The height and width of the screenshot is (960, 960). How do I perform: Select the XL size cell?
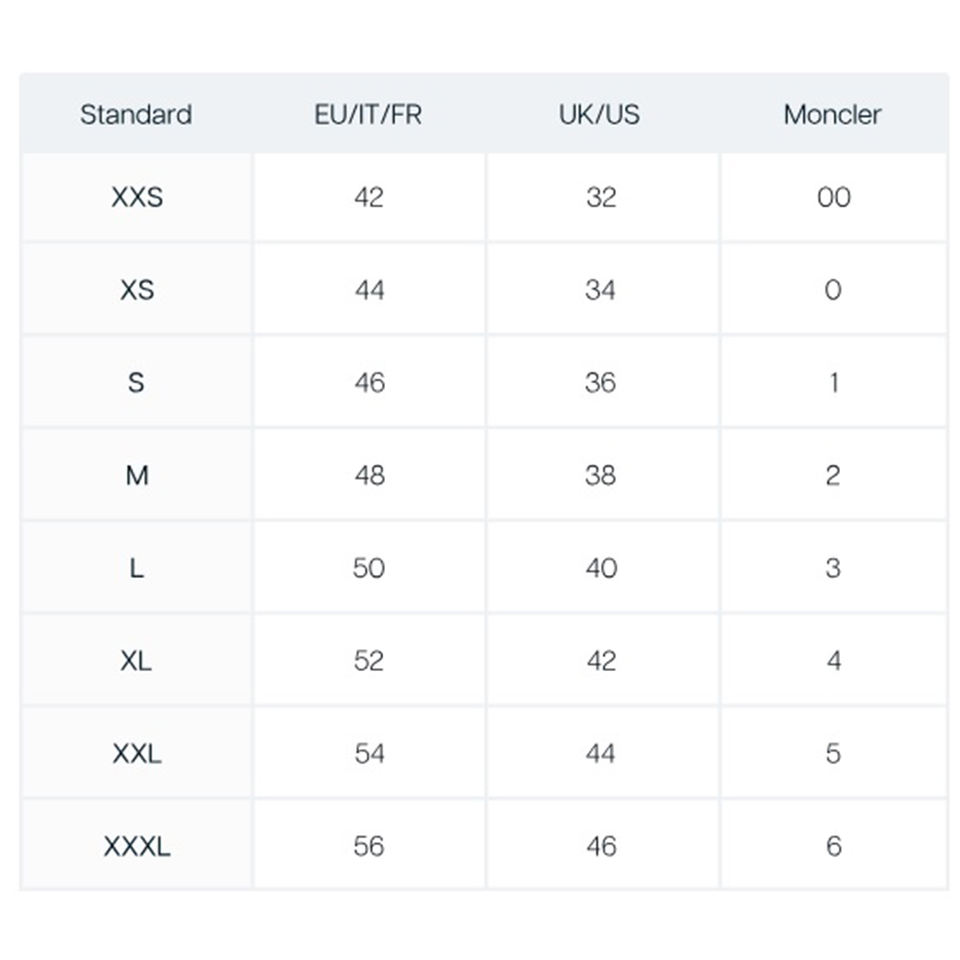(137, 661)
